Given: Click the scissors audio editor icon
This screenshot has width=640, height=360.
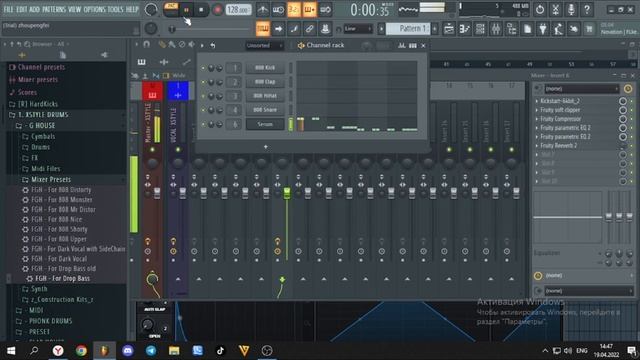Looking at the screenshot, I should click(x=556, y=9).
